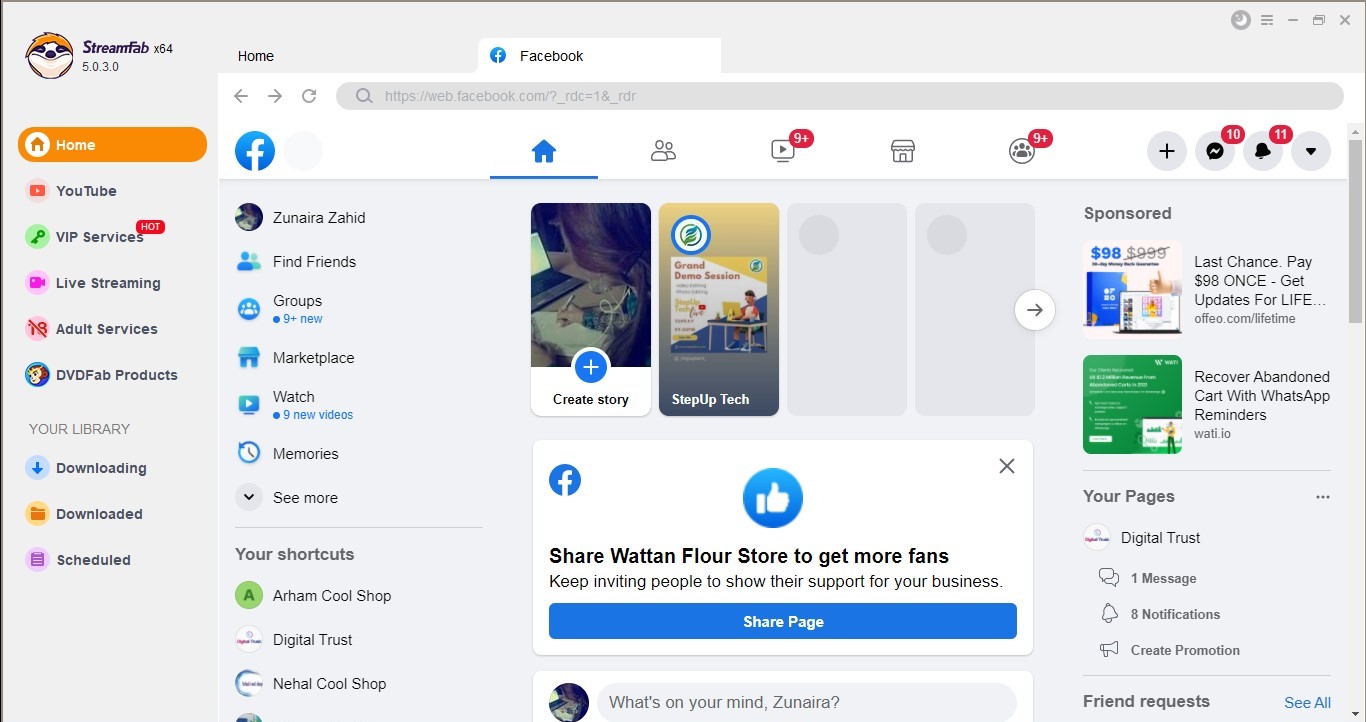
Task: Go back in the browser
Action: tap(241, 96)
